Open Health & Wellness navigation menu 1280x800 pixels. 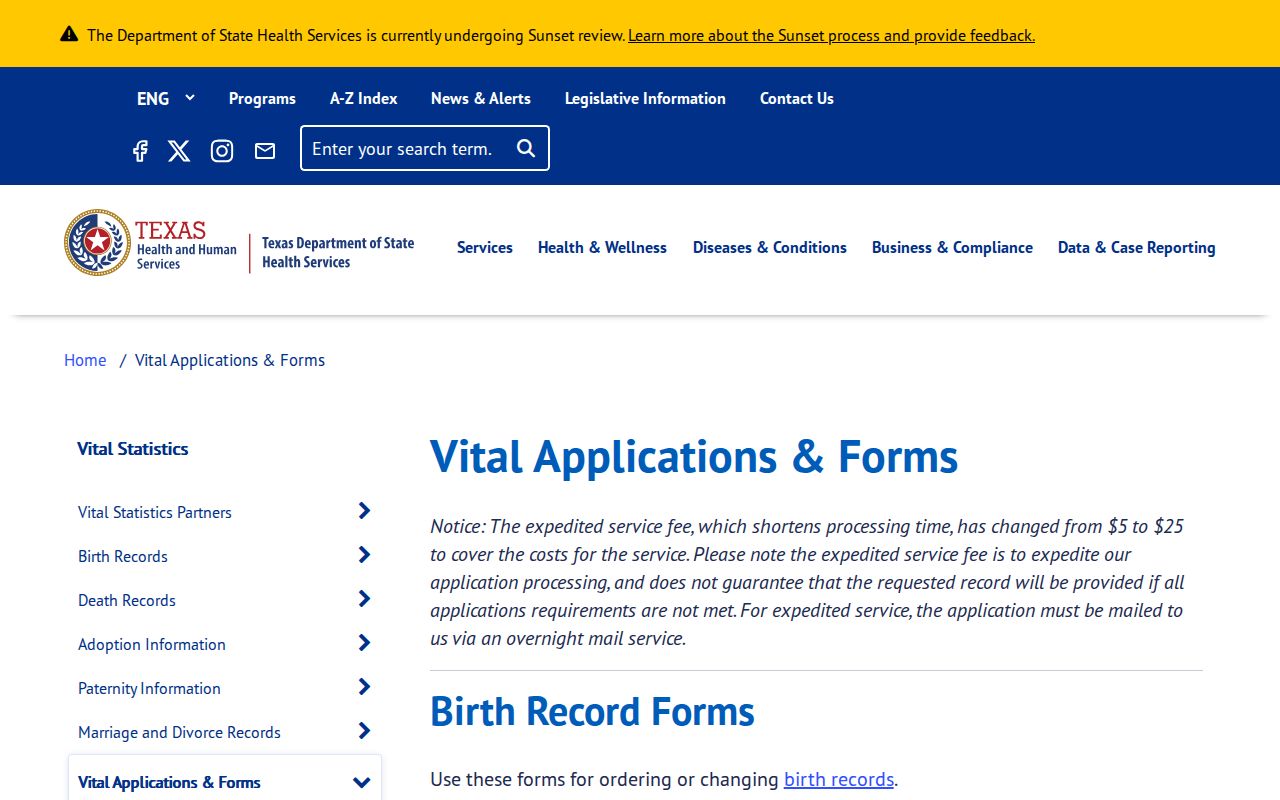602,247
